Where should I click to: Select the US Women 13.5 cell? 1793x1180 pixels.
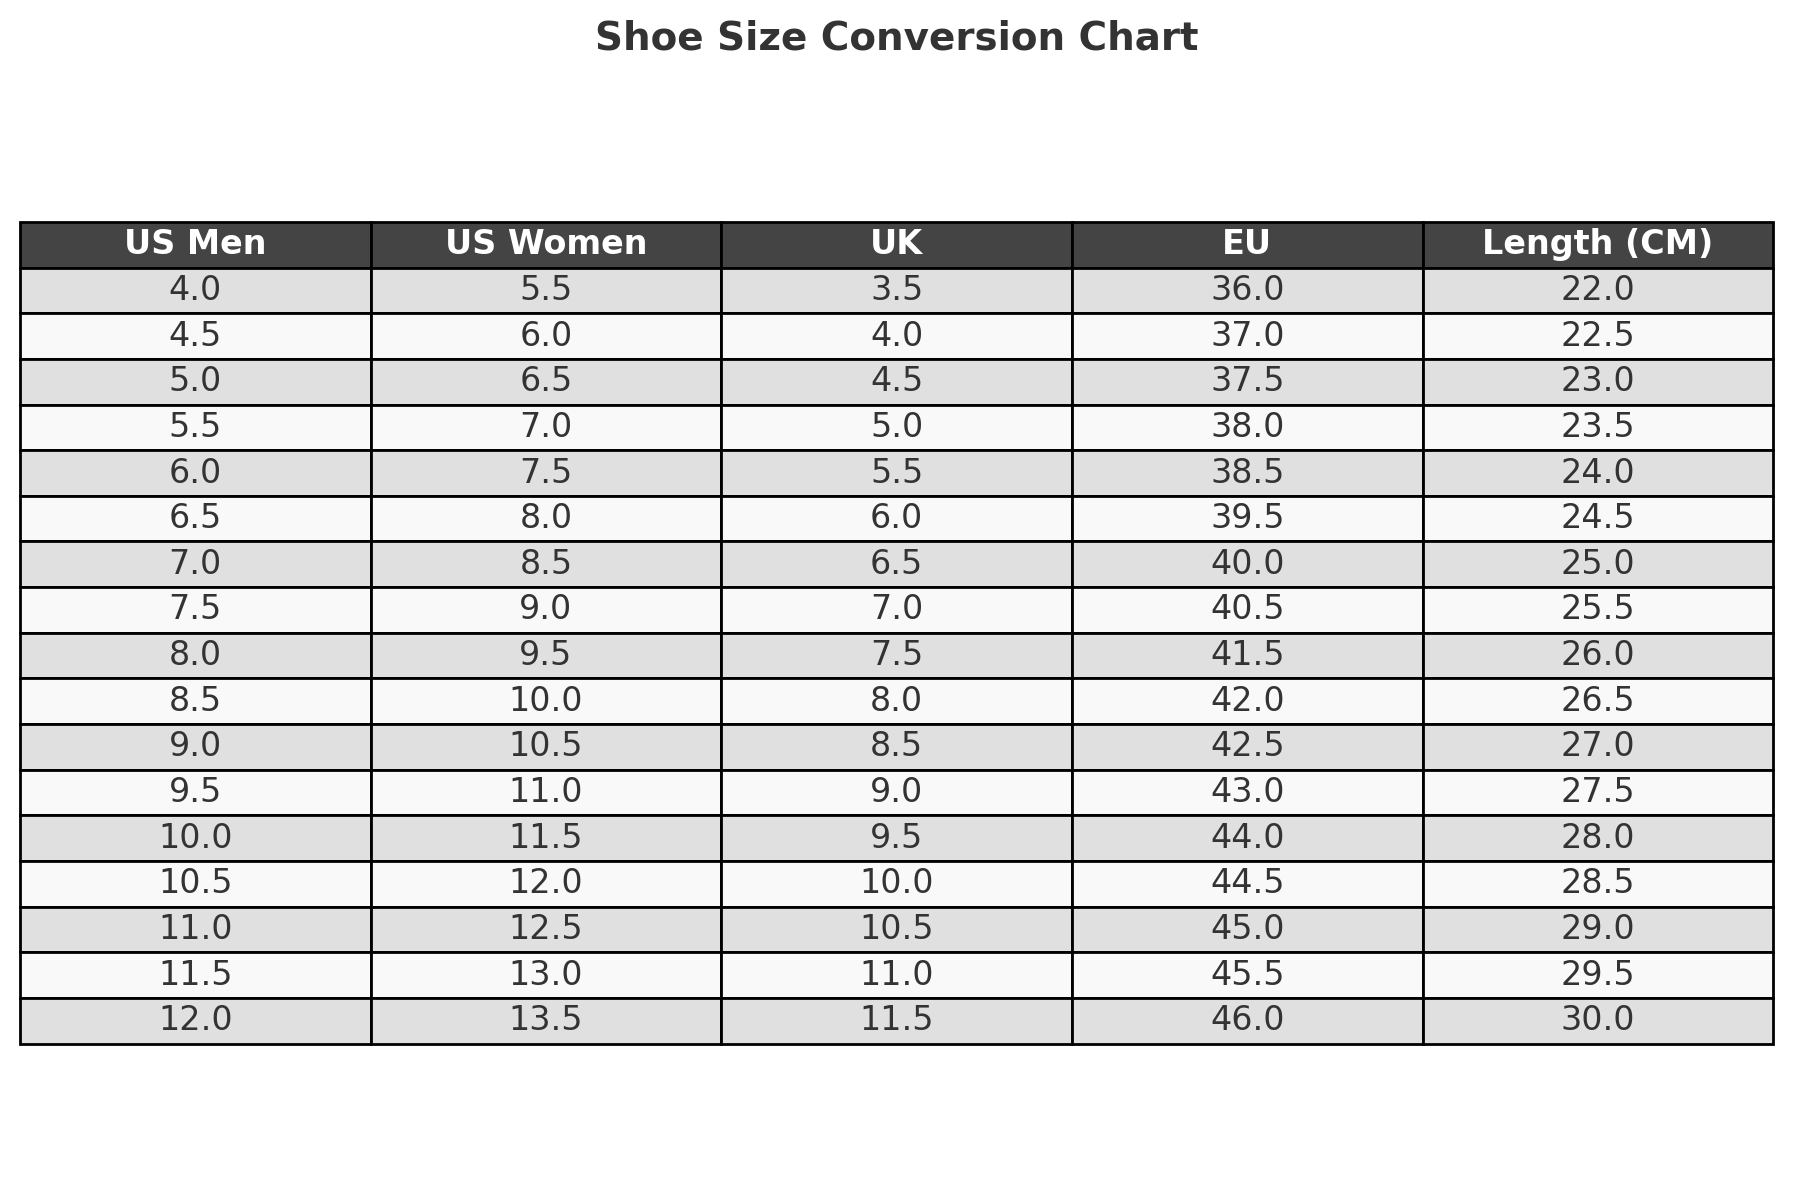[546, 1020]
